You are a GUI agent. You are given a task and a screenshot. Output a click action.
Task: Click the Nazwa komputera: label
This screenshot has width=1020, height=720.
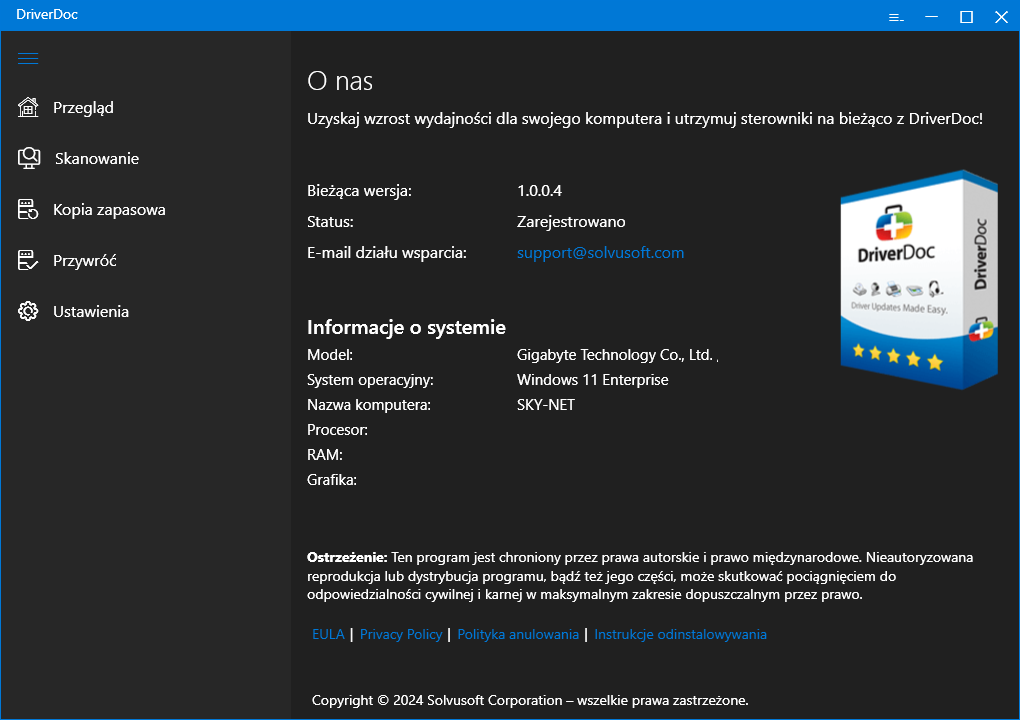pyautogui.click(x=369, y=405)
